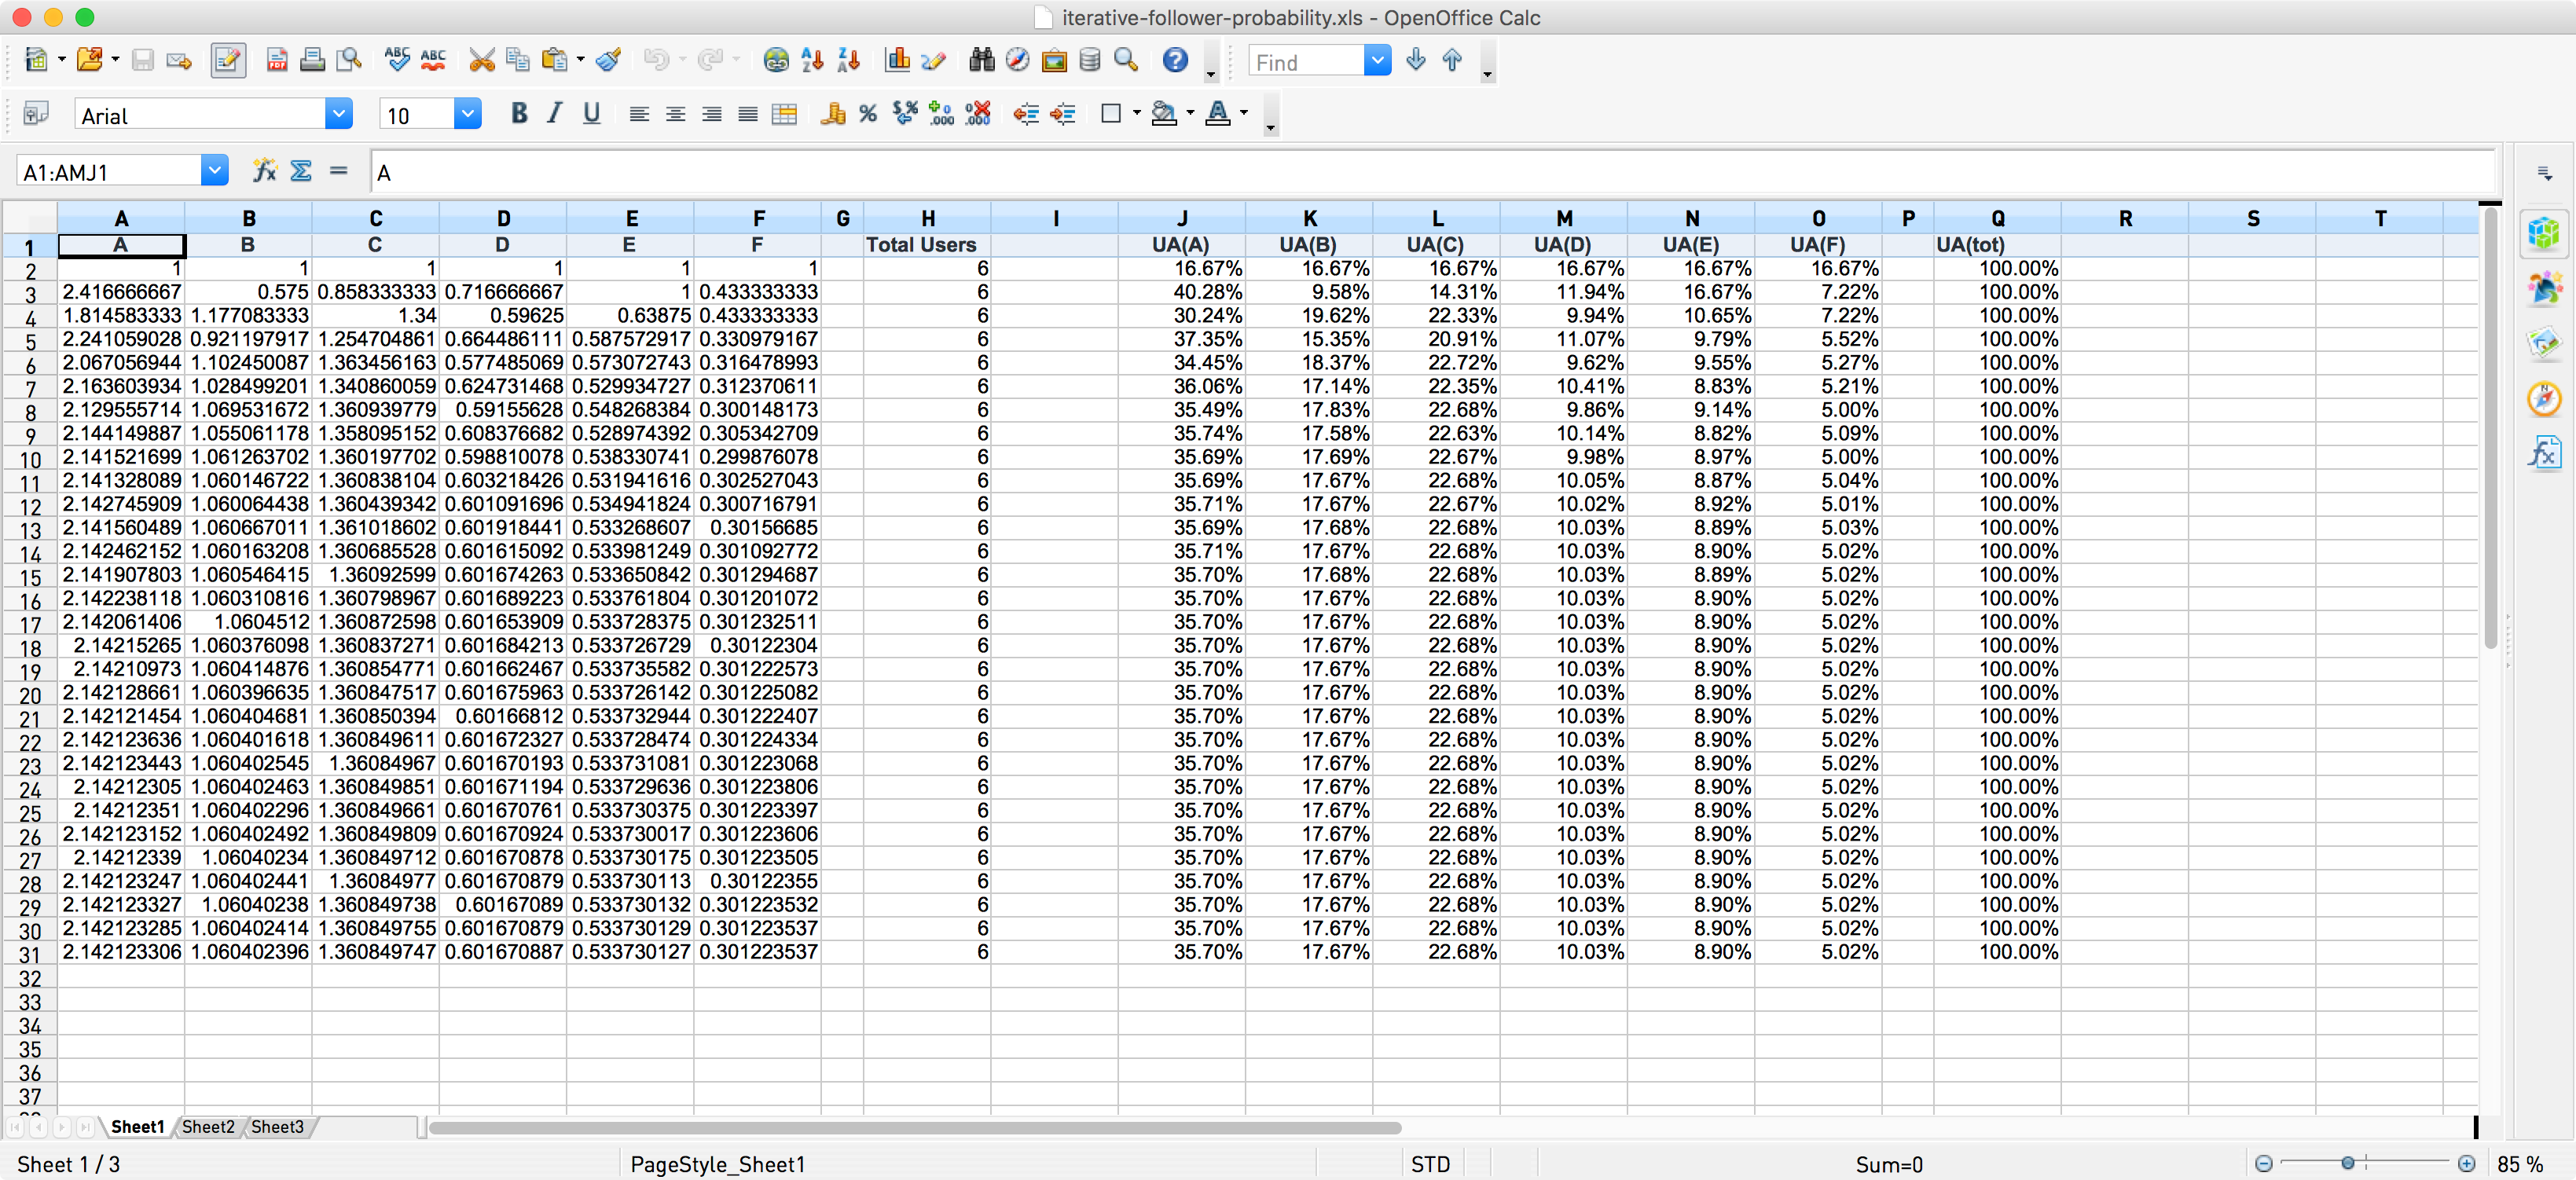Apply Percent number format
Screen dimensions: 2576x1180
868,114
